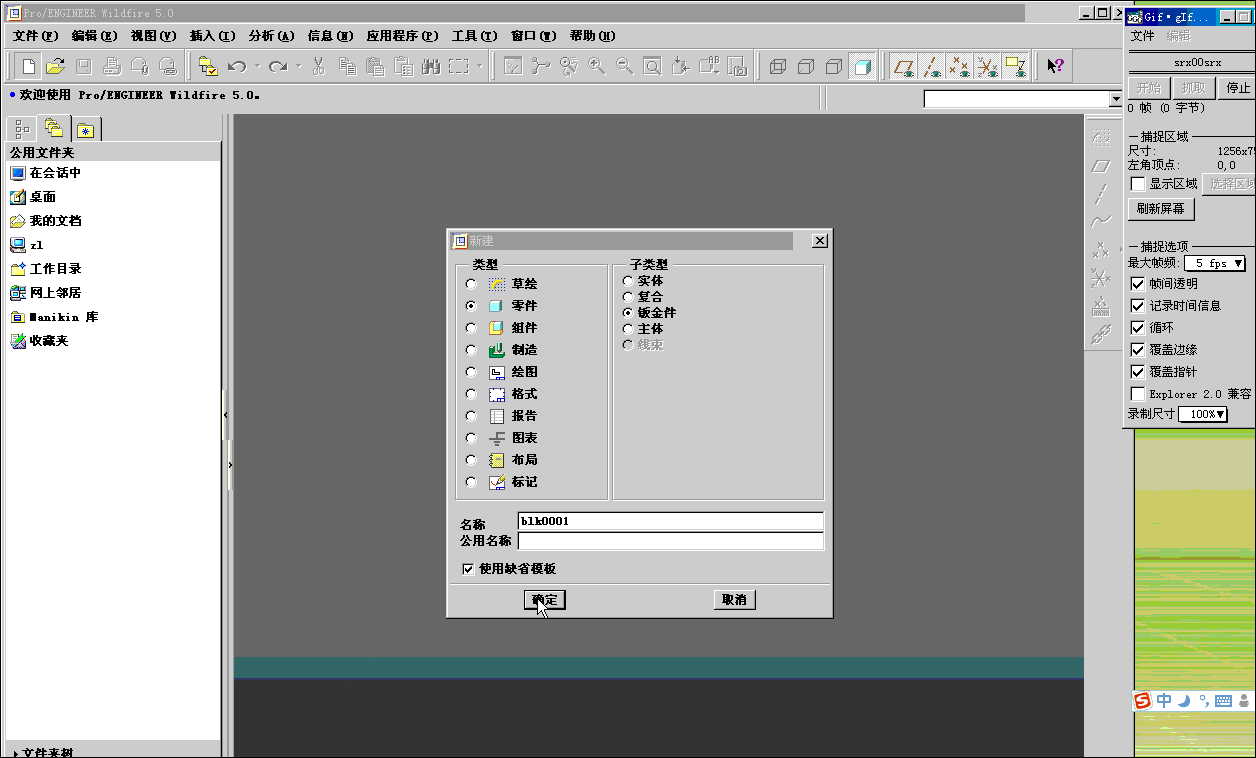Open the folder browser navigator tab
Screen dimensions: 1256x758
coord(54,129)
